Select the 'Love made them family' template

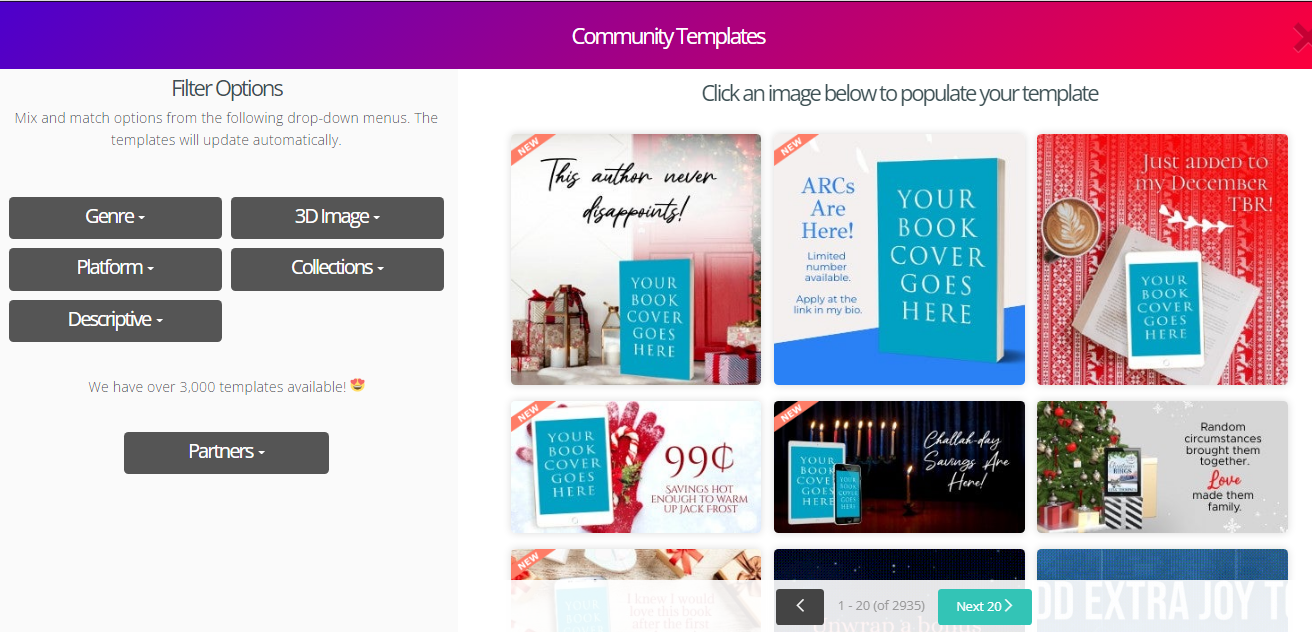pyautogui.click(x=1162, y=467)
